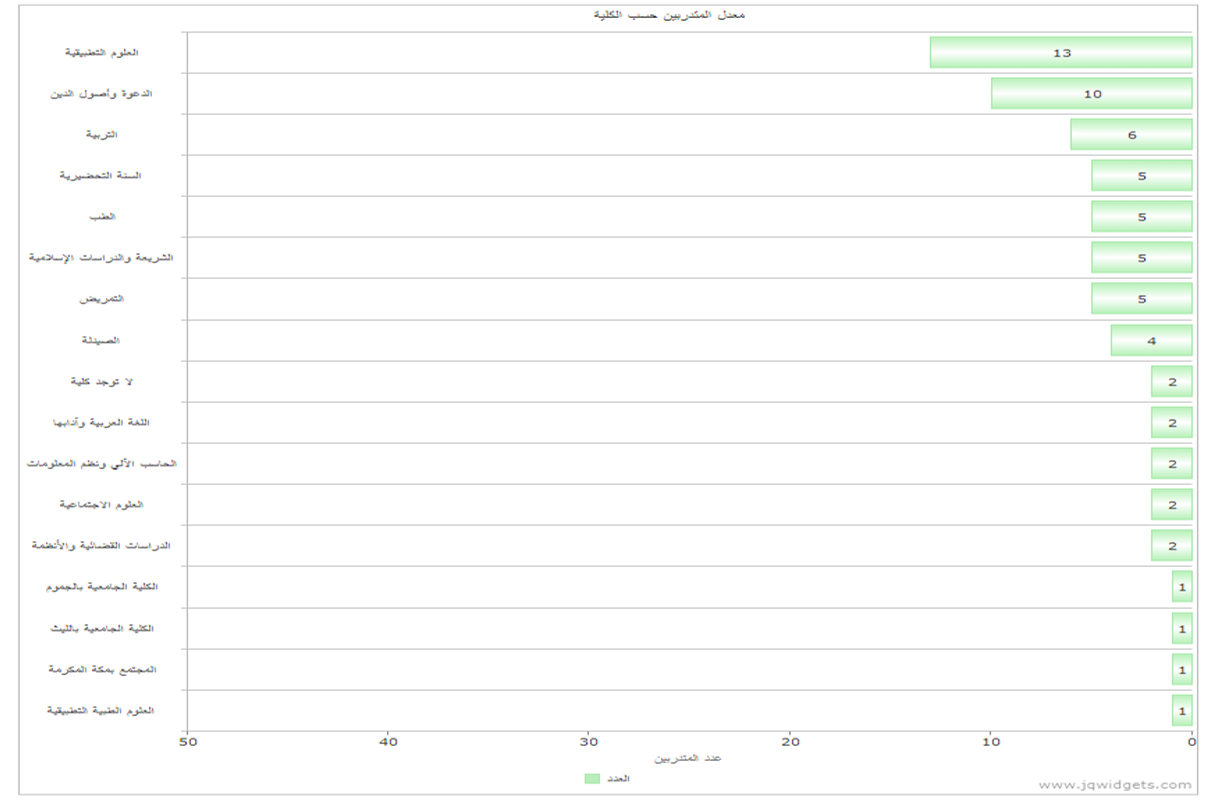Click the العلوم الطبية التطبيقية bar
This screenshot has width=1215, height=808.
click(x=1182, y=710)
